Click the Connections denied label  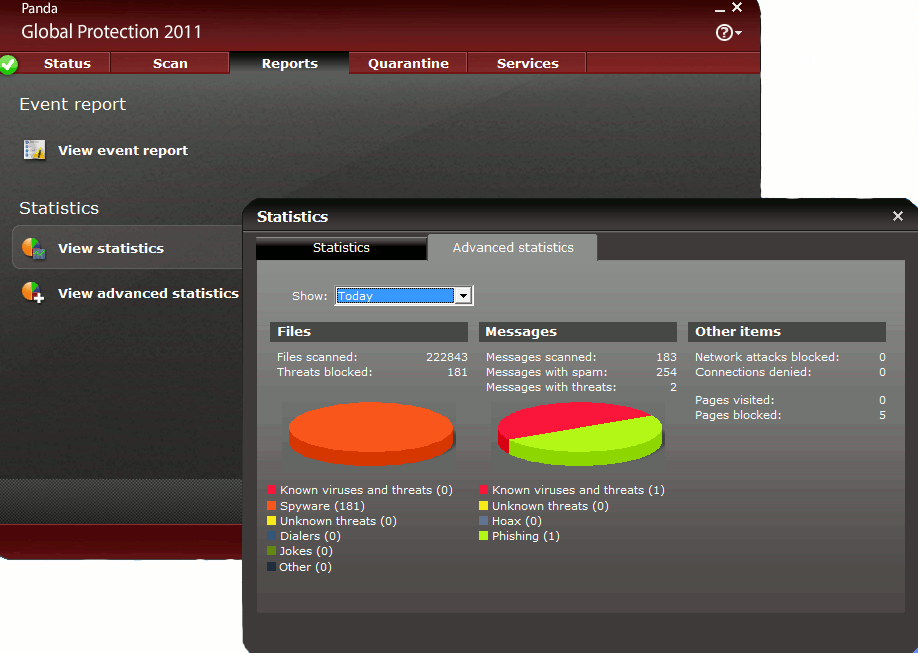pyautogui.click(x=753, y=372)
